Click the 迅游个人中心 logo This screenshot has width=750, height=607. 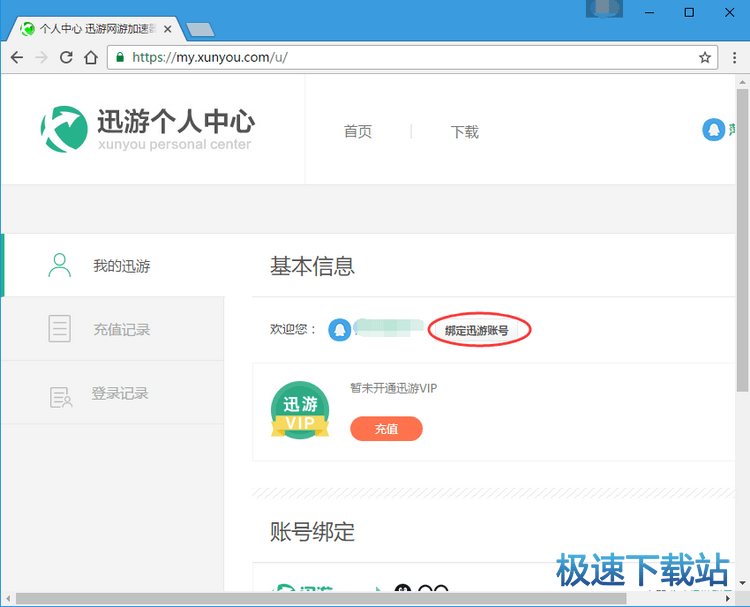[x=147, y=129]
